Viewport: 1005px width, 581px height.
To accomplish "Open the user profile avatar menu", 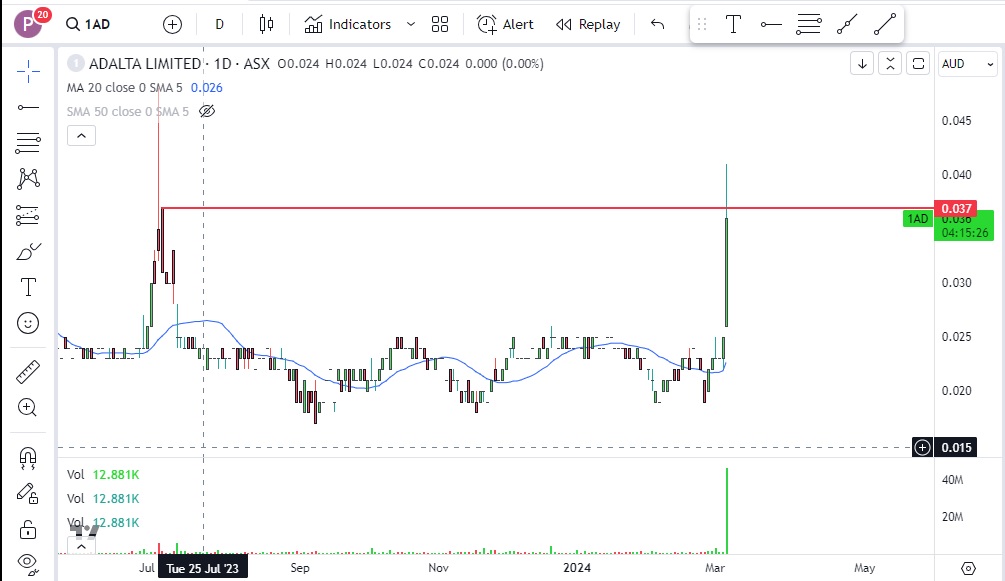I will click(x=28, y=24).
